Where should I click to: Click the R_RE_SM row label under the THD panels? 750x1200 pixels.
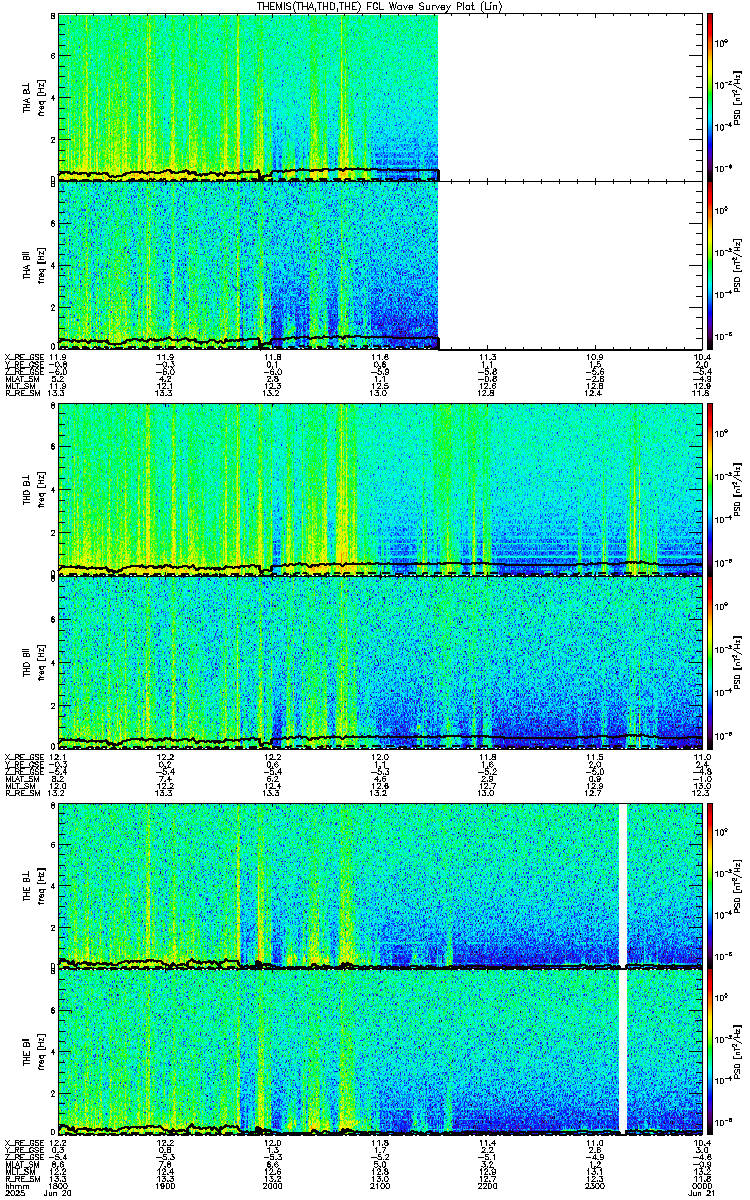(x=24, y=792)
